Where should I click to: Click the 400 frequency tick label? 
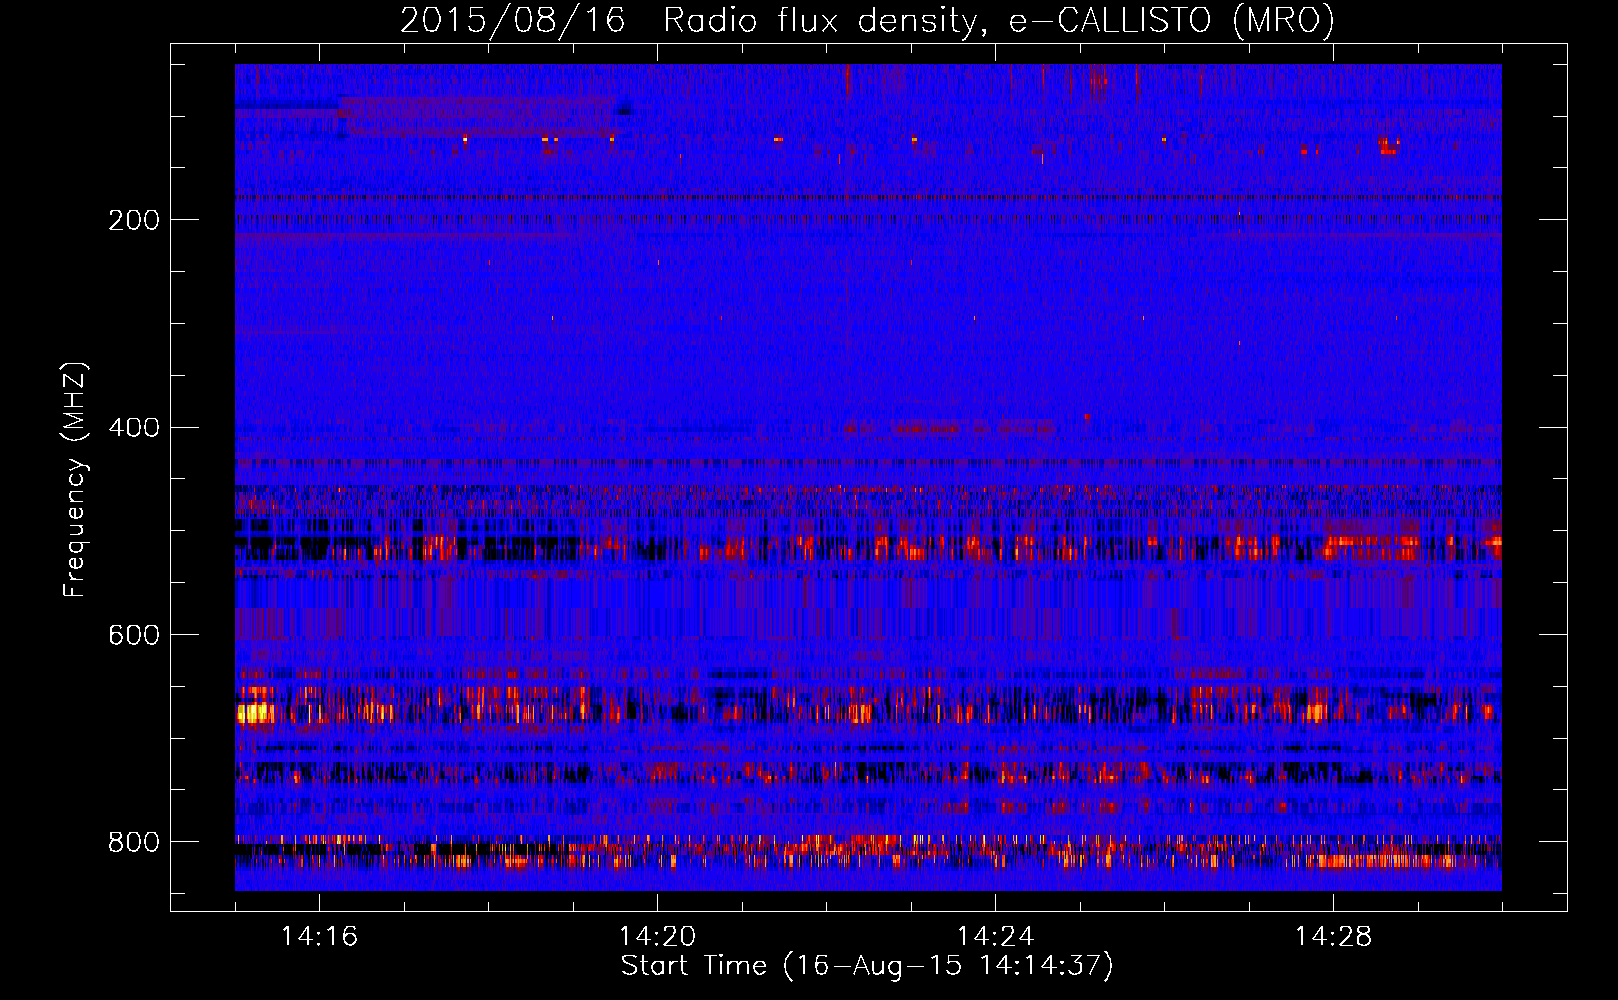click(134, 428)
